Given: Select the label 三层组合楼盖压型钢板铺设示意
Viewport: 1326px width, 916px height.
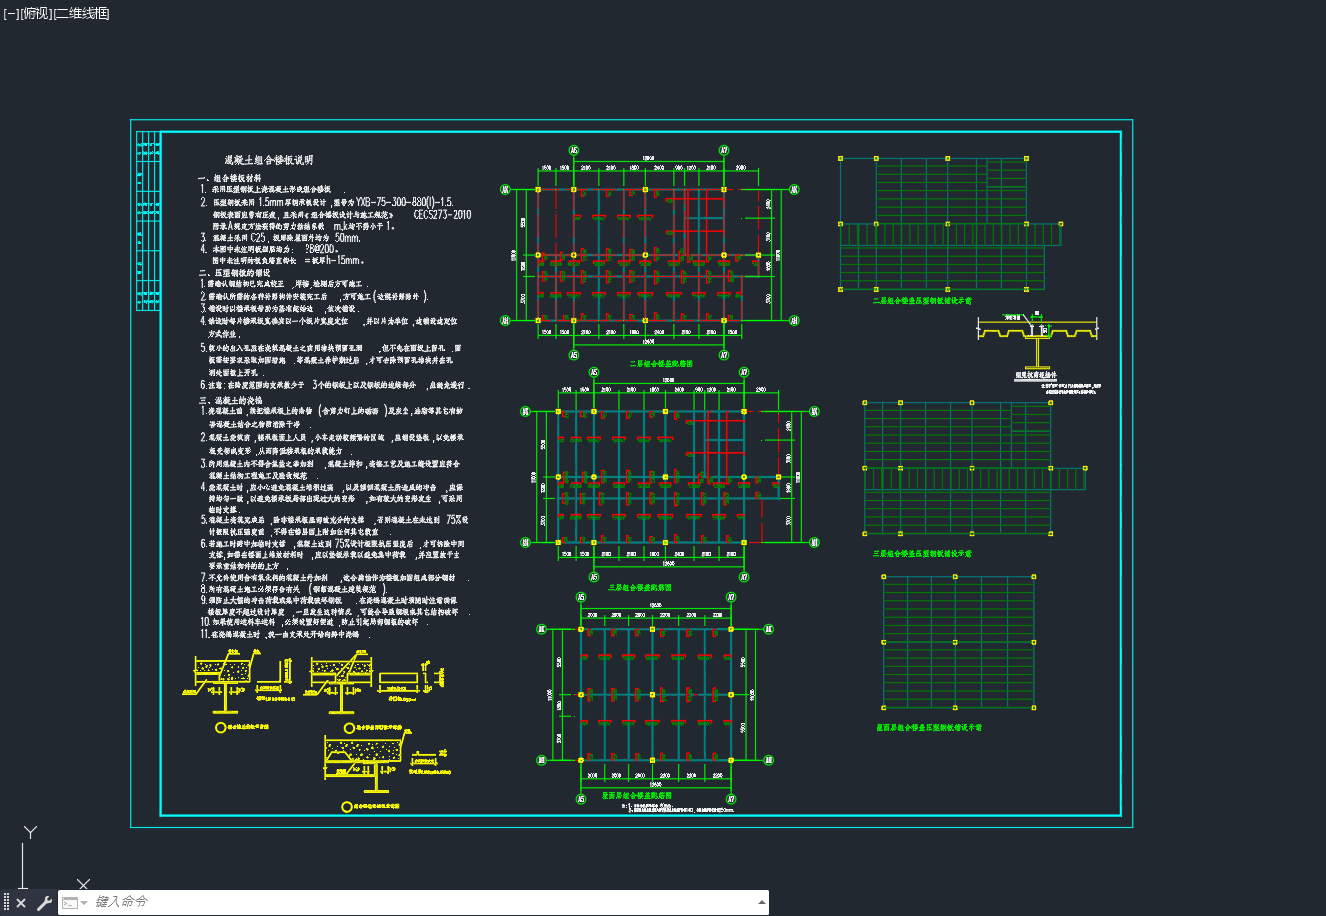Looking at the screenshot, I should pyautogui.click(x=922, y=553).
